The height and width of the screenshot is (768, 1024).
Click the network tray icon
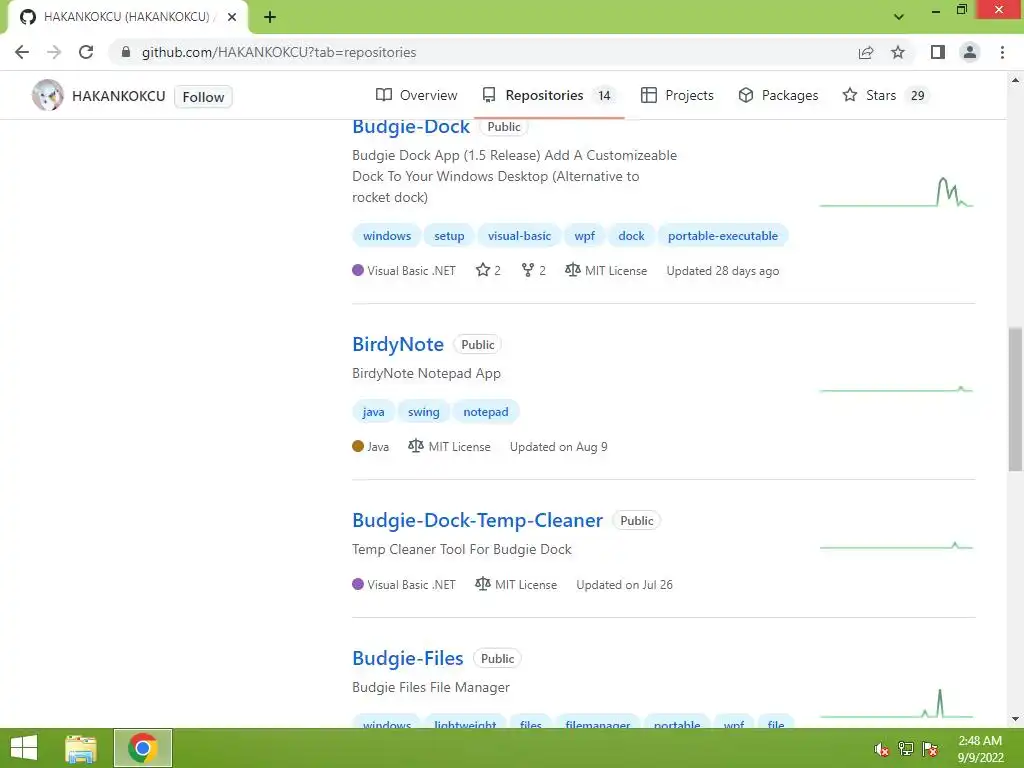(x=906, y=749)
